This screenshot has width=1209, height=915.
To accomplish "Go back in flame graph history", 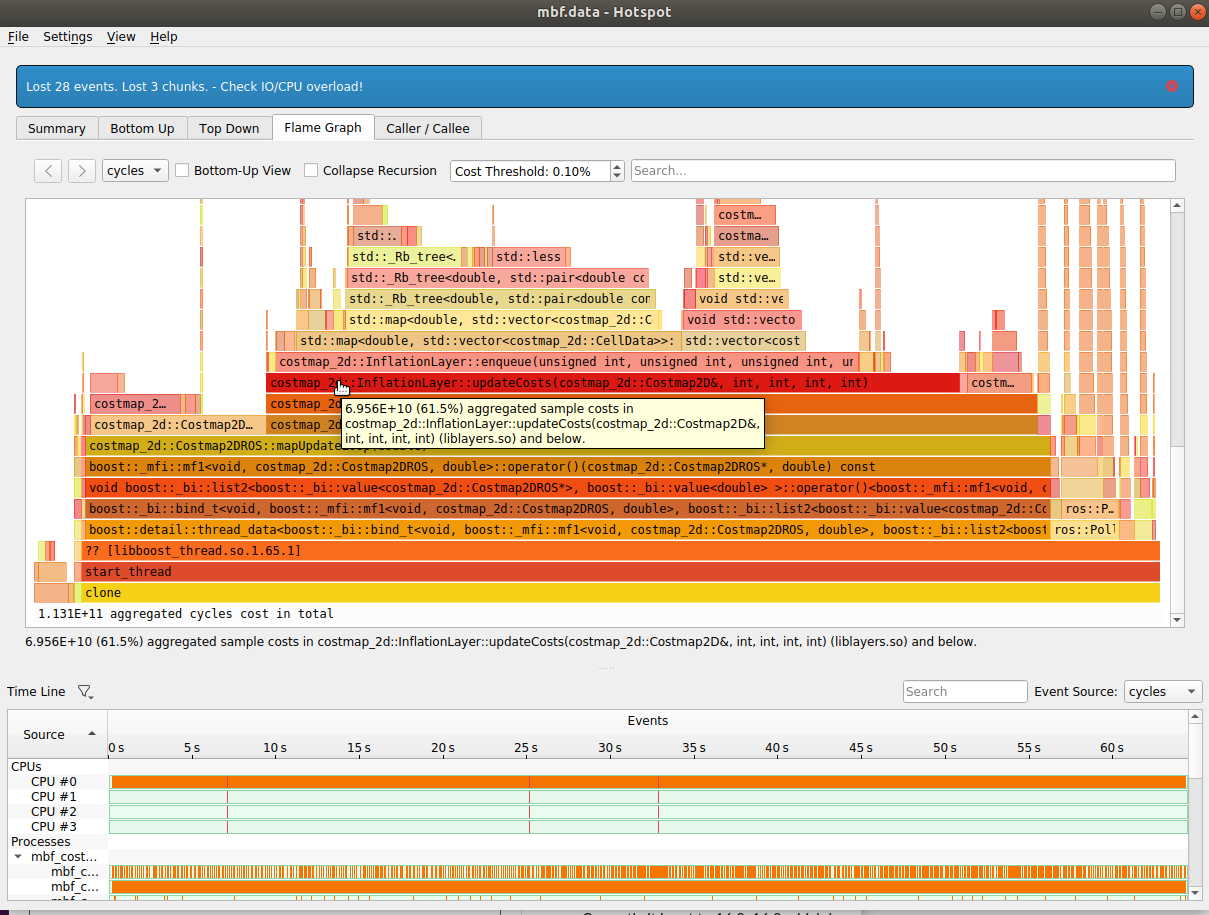I will pyautogui.click(x=48, y=170).
